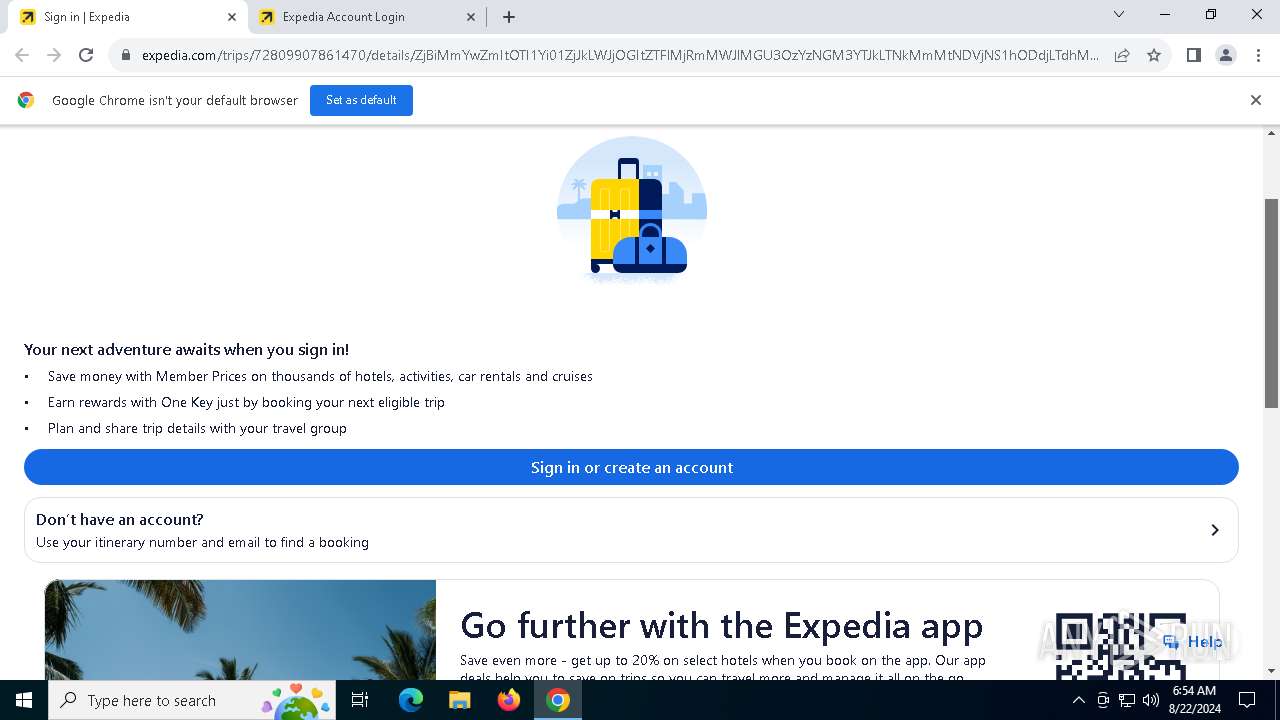Image resolution: width=1280 pixels, height=720 pixels.
Task: Open the Windows notification center
Action: pos(1247,700)
